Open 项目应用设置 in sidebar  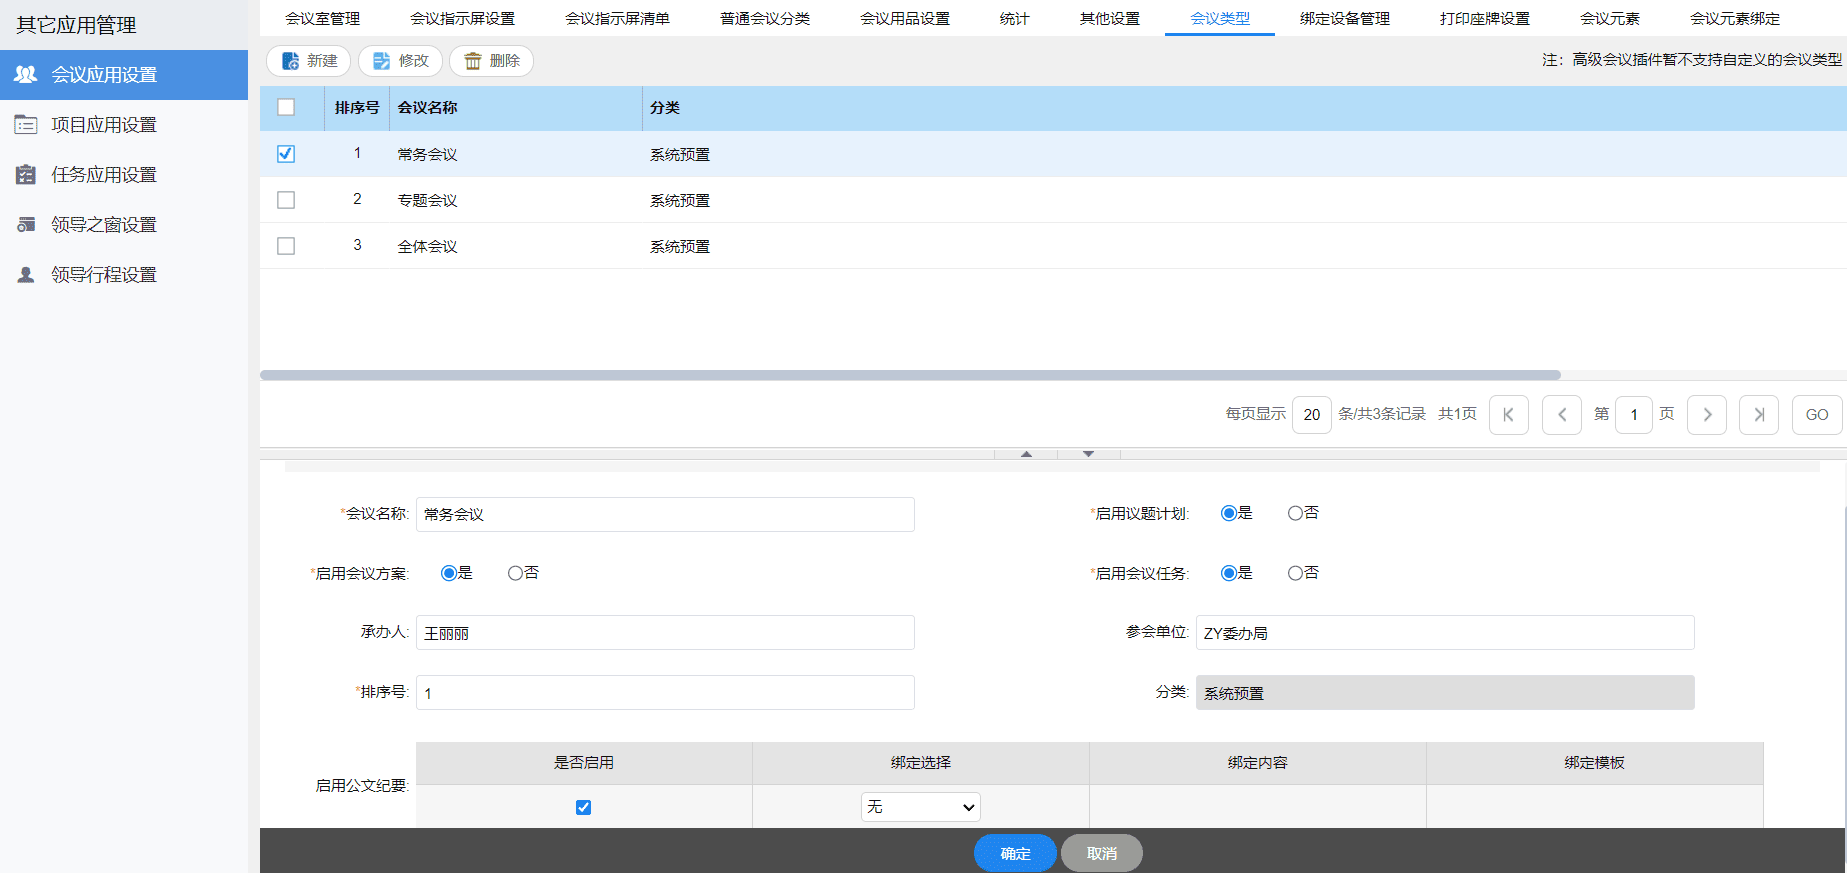point(124,124)
